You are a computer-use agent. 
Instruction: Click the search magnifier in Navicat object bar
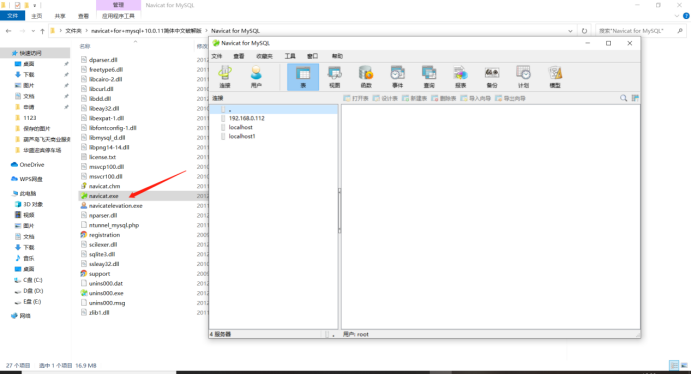click(x=623, y=98)
